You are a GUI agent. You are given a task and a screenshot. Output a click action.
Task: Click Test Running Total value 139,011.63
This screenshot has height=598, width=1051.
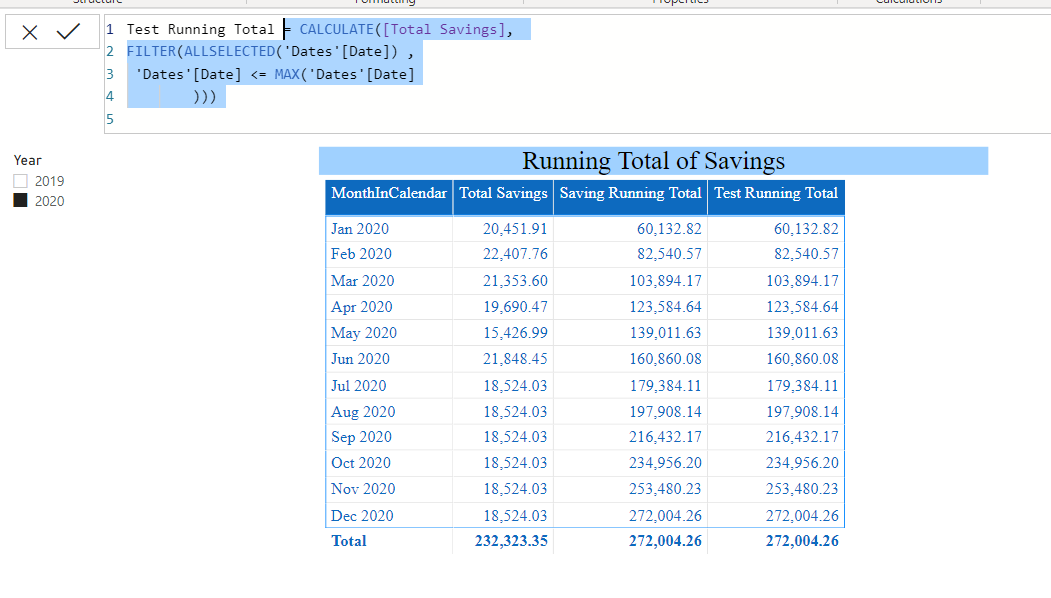(x=802, y=333)
